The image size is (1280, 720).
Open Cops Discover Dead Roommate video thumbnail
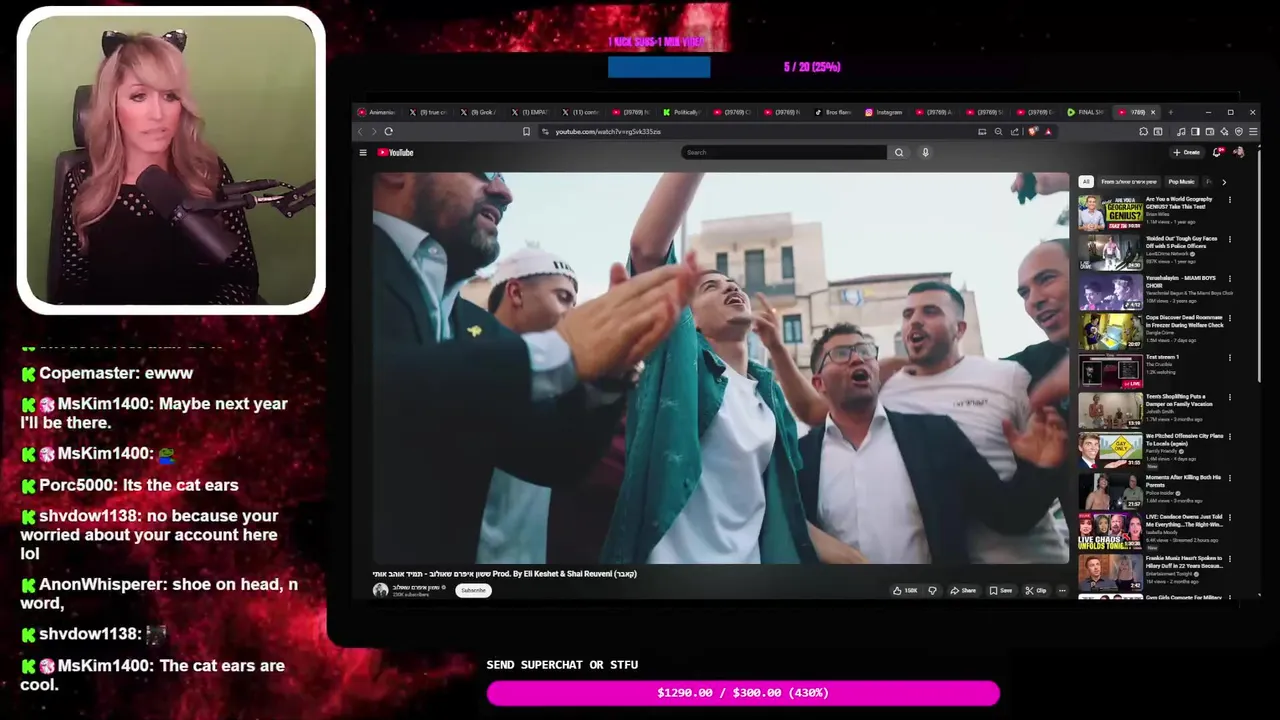pos(1110,332)
